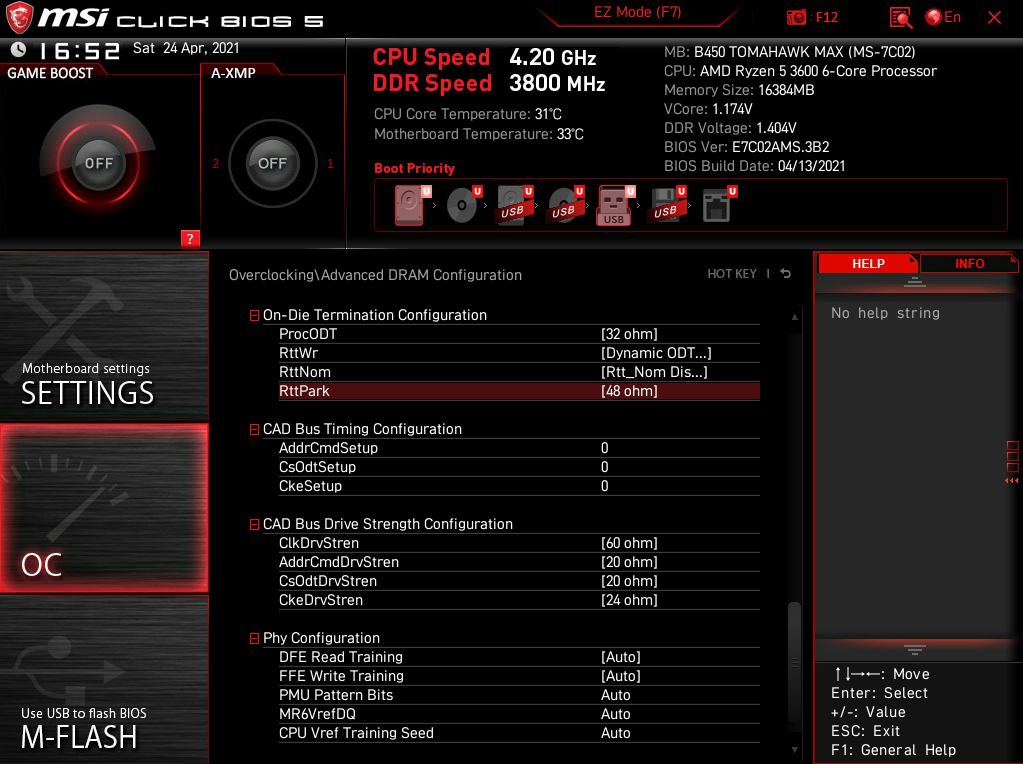Viewport: 1023px width, 764px height.
Task: Collapse On-Die Termination Configuration section
Action: (x=254, y=316)
